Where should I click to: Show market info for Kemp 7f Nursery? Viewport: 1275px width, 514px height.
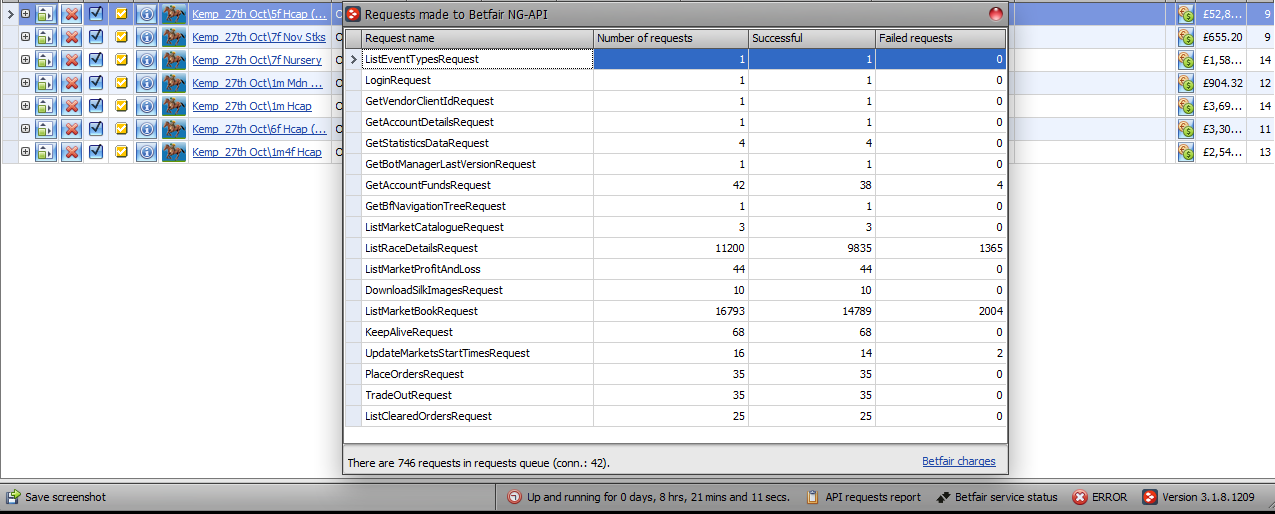click(146, 60)
